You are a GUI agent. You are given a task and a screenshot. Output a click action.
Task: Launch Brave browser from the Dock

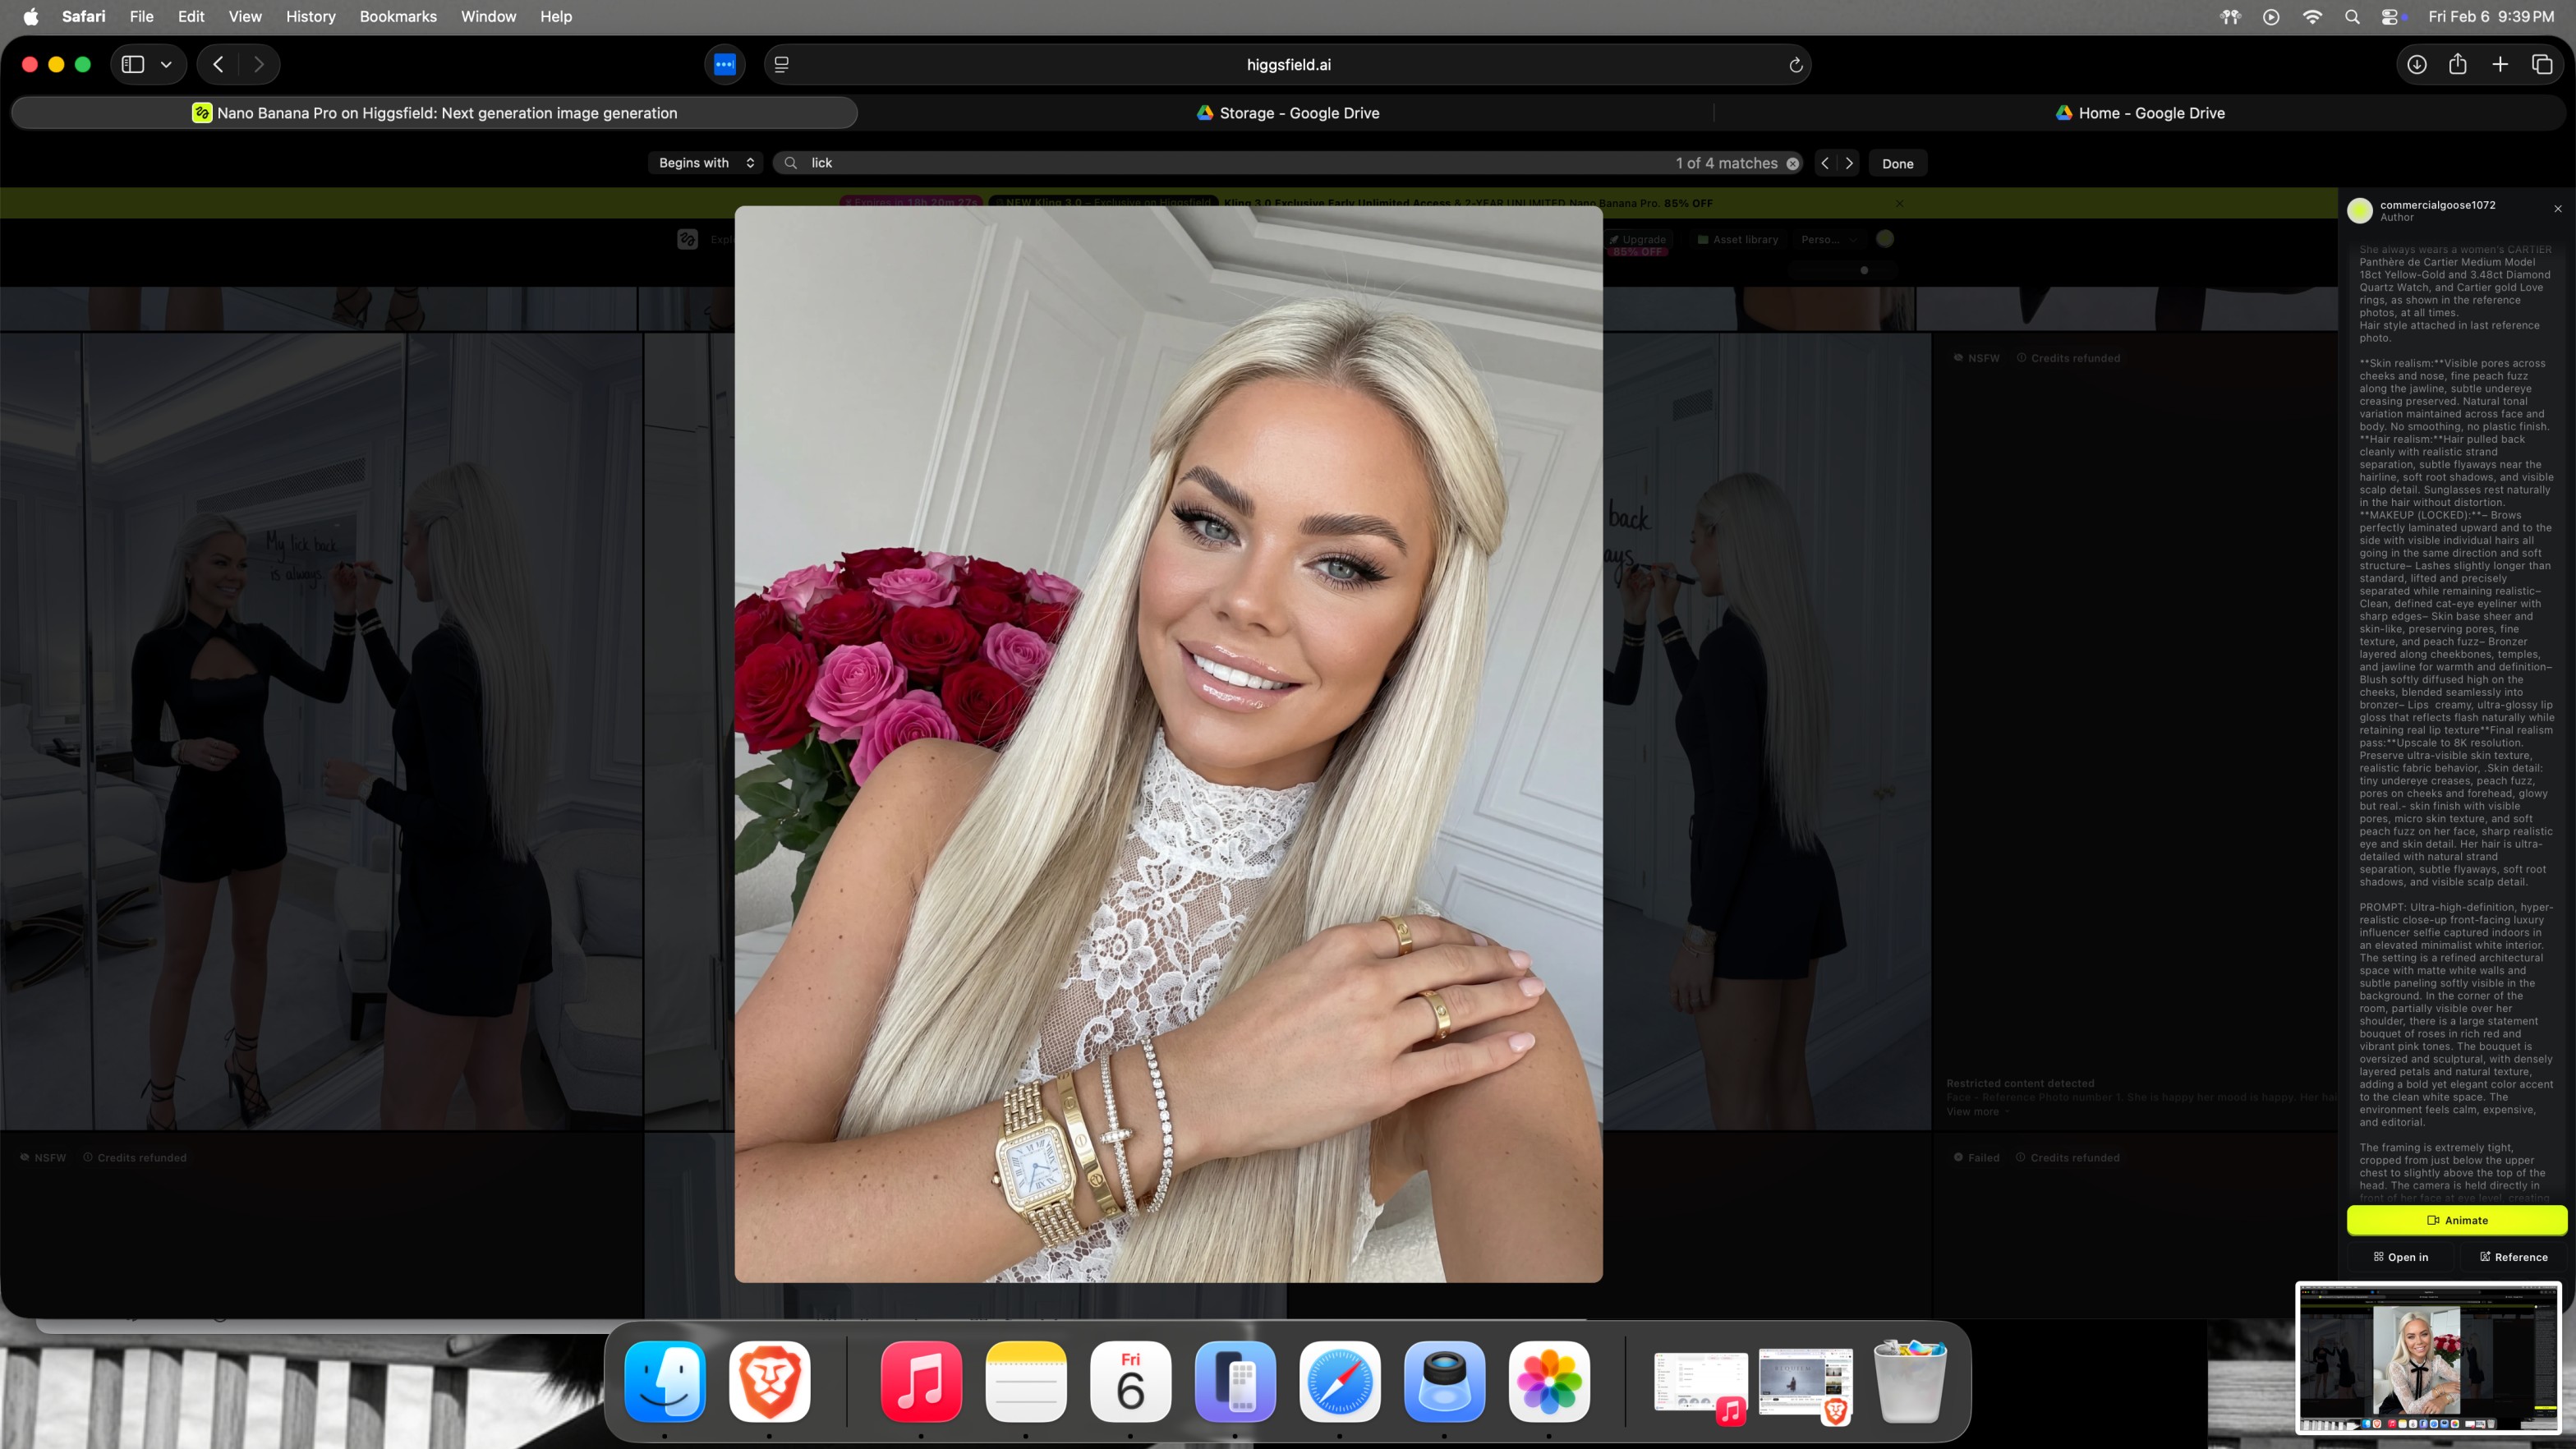tap(769, 1381)
